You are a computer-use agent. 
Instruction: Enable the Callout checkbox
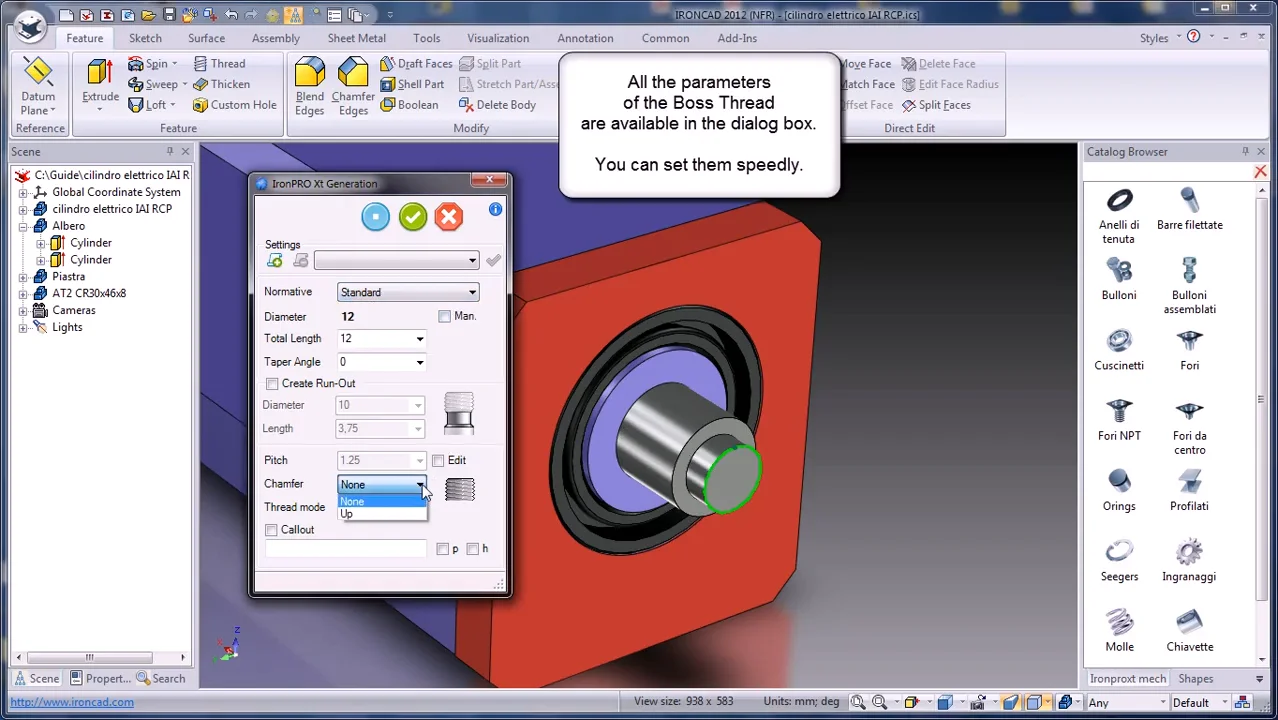(271, 530)
